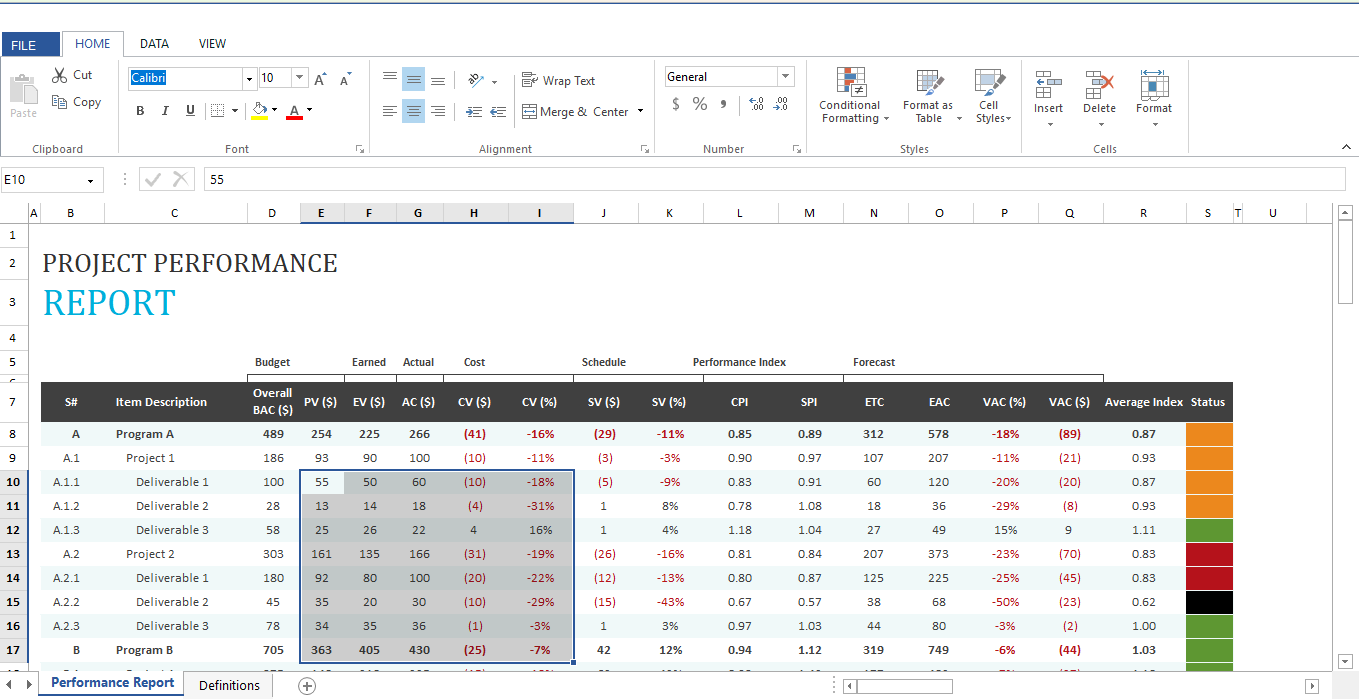Toggle Italic formatting
1359x699 pixels.
coord(165,111)
